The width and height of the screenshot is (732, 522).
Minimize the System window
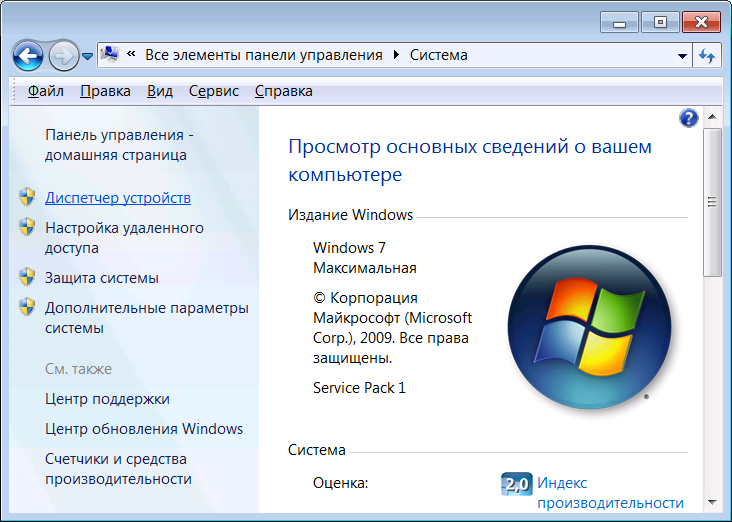pyautogui.click(x=619, y=22)
